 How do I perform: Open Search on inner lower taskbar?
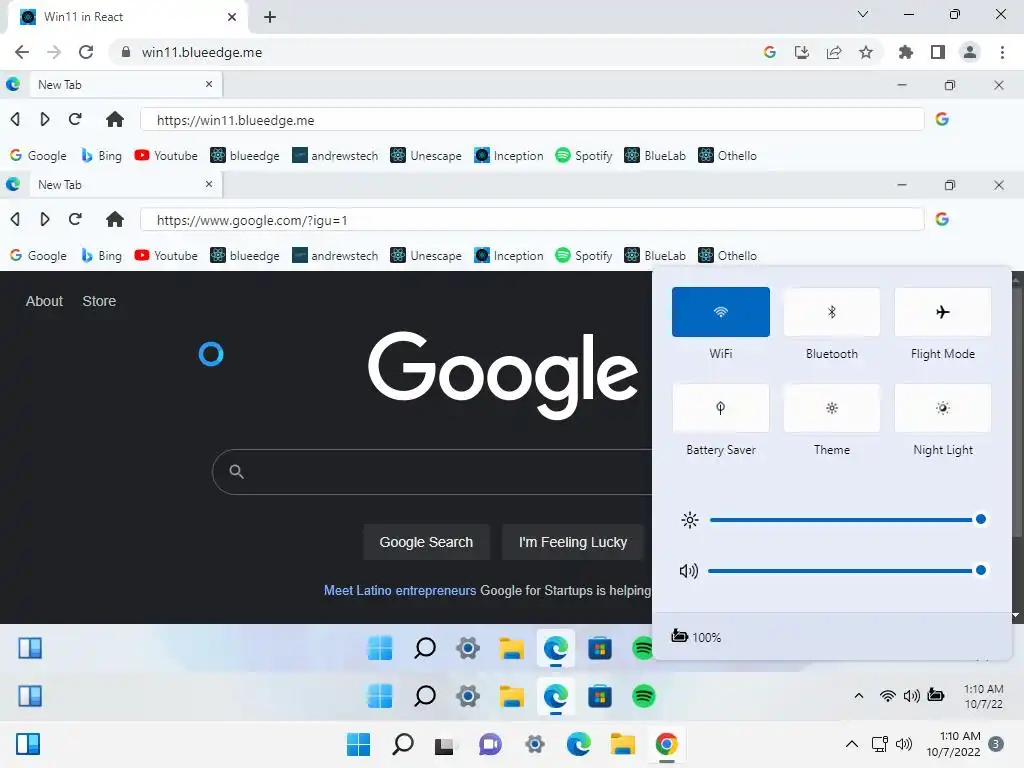[424, 696]
